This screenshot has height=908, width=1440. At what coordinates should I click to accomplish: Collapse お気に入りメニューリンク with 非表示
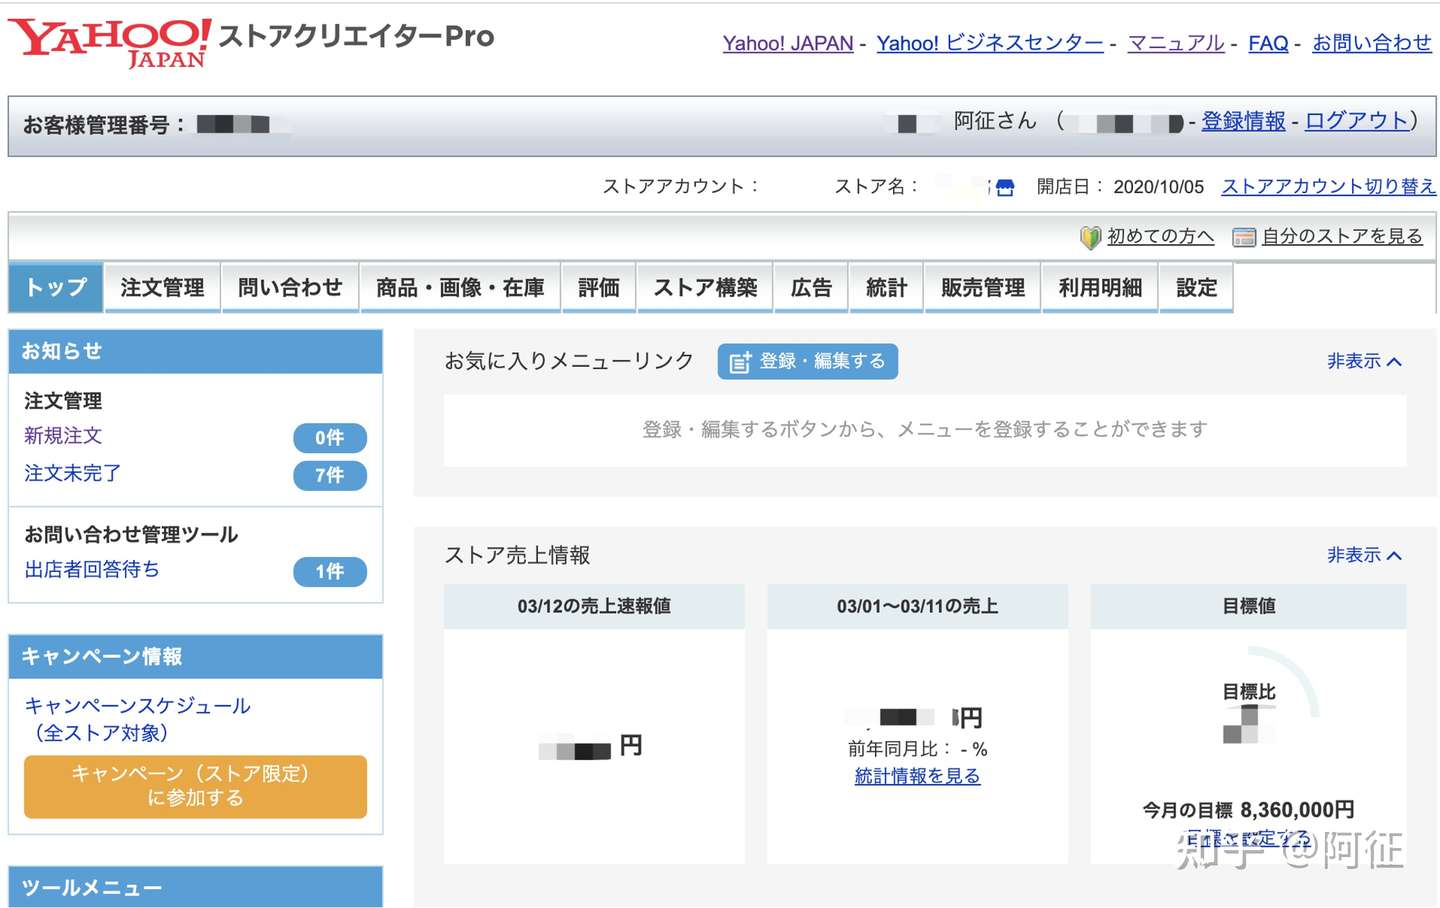point(1364,361)
